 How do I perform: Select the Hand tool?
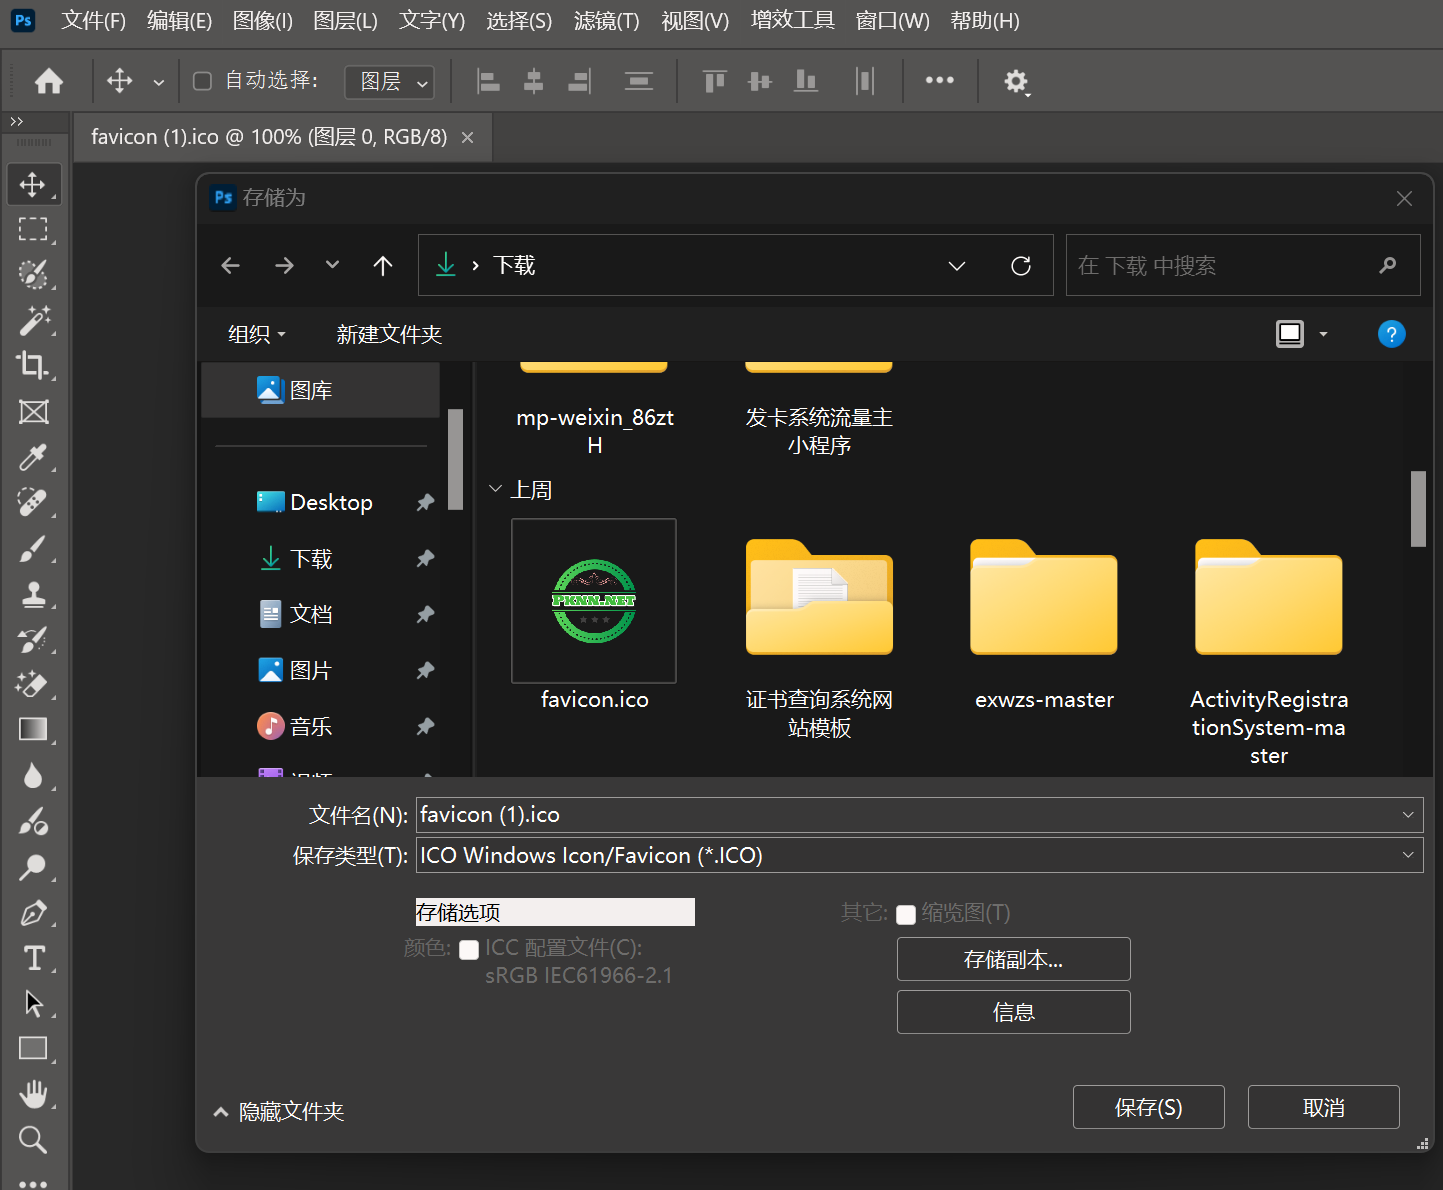33,1094
